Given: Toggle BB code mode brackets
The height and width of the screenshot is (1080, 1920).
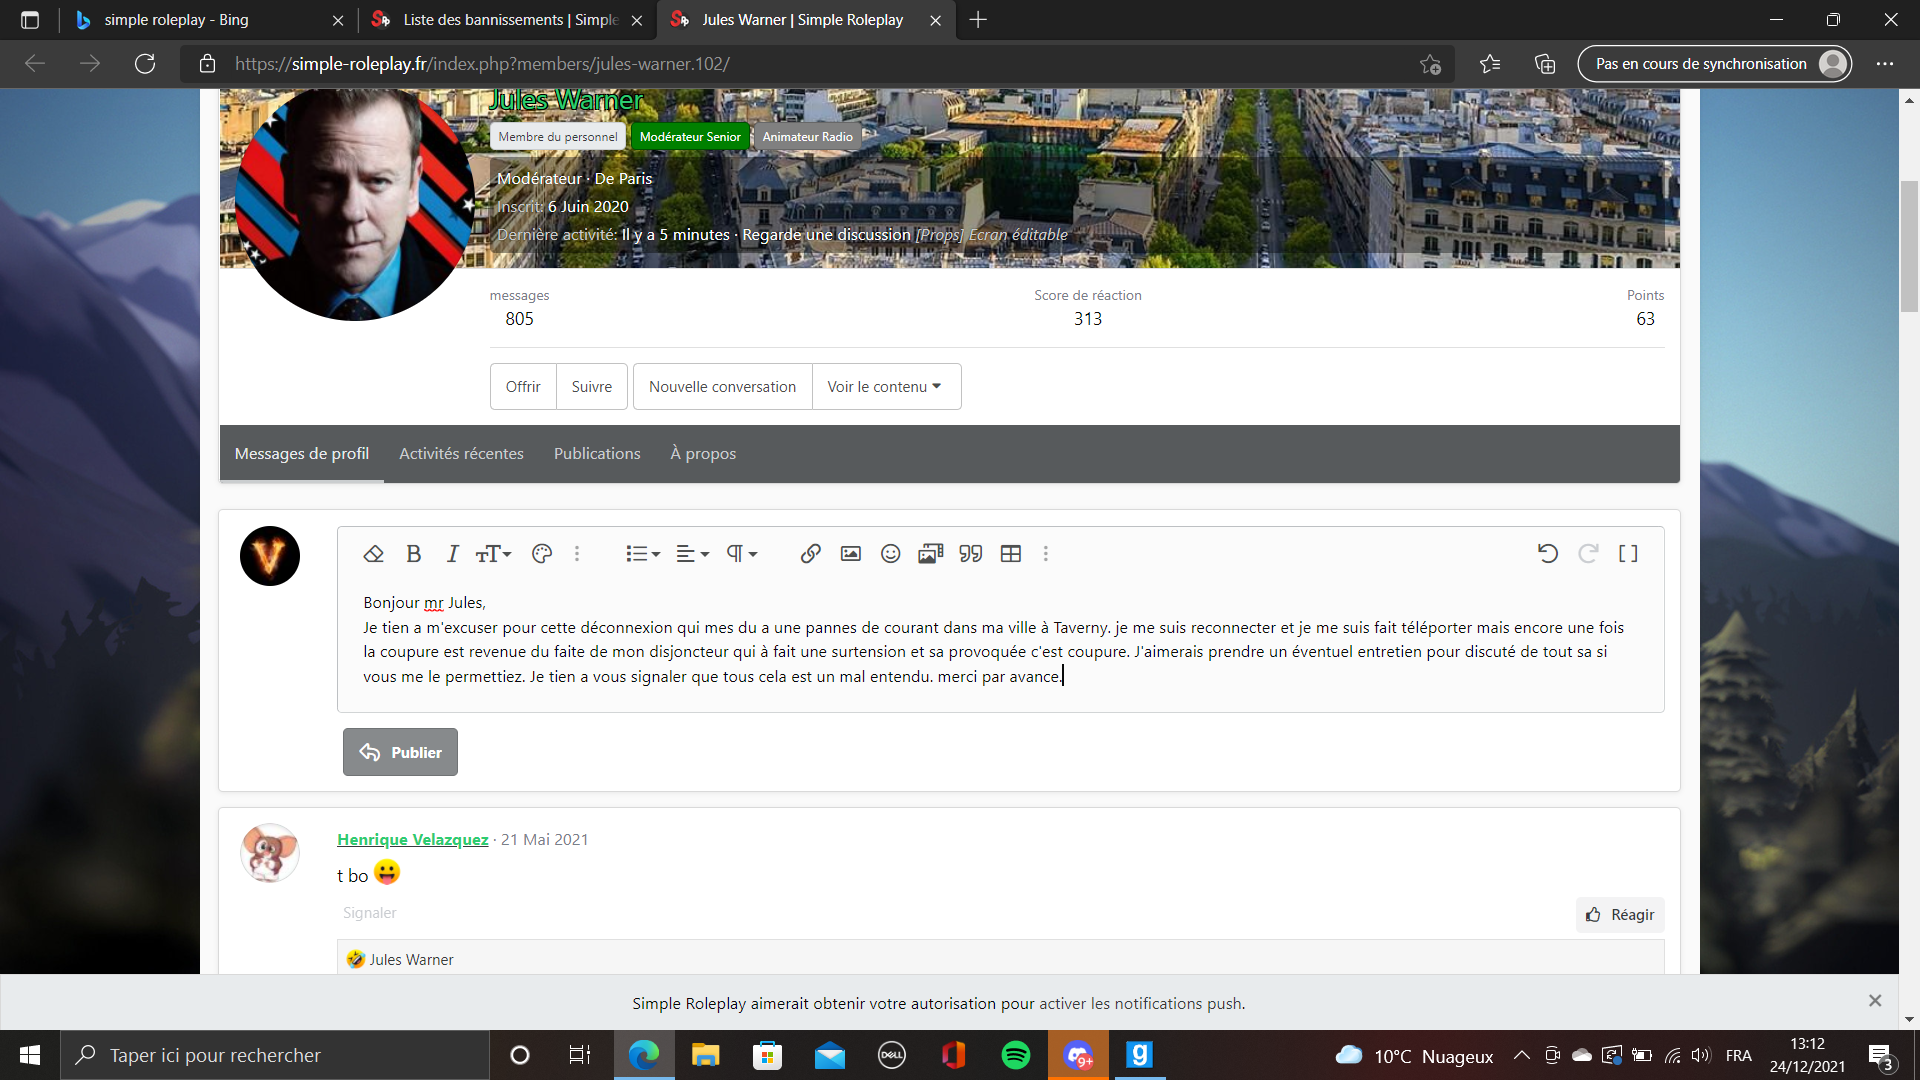Looking at the screenshot, I should click(x=1628, y=553).
